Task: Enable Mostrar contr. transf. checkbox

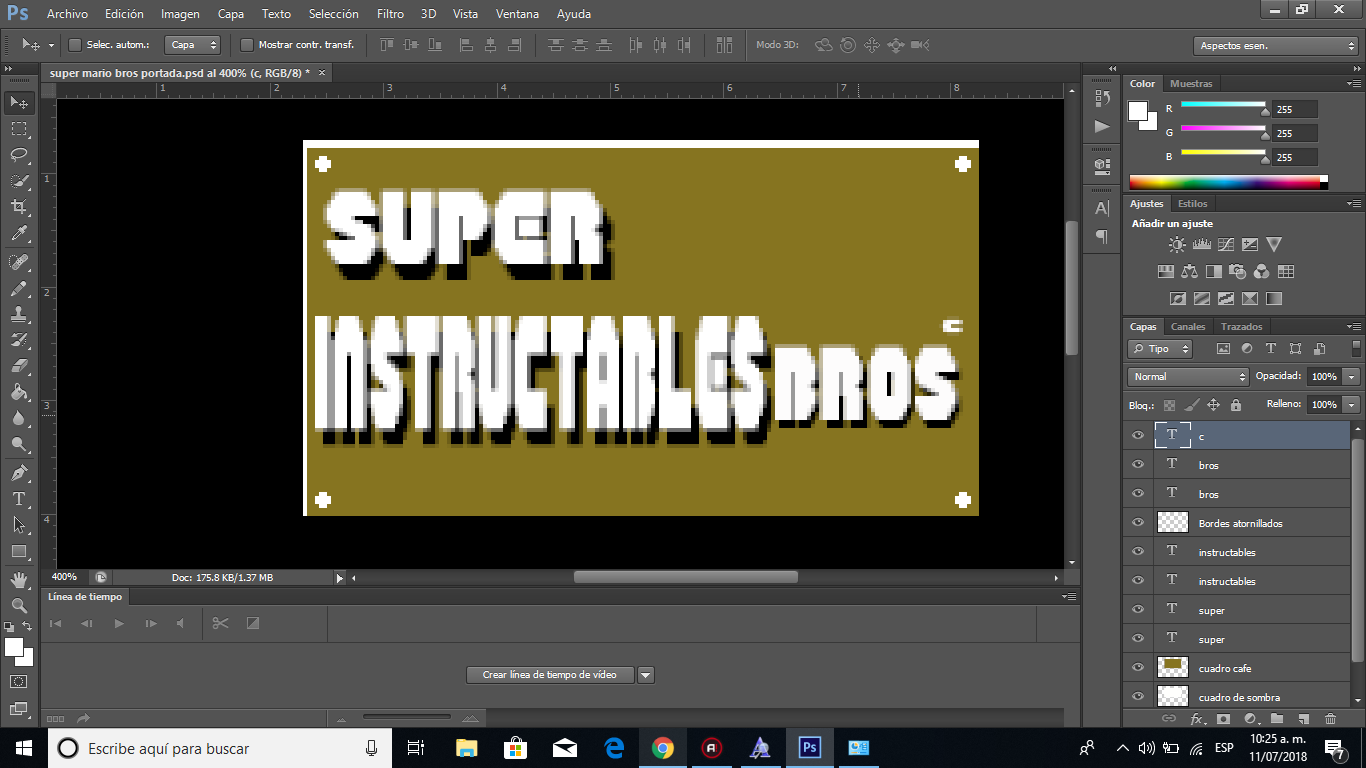Action: coord(247,45)
